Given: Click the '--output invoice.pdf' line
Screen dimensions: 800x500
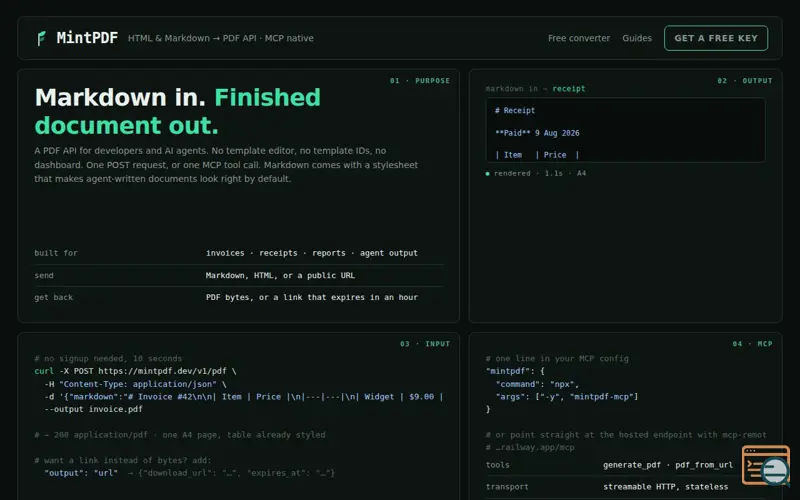Looking at the screenshot, I should [x=93, y=409].
